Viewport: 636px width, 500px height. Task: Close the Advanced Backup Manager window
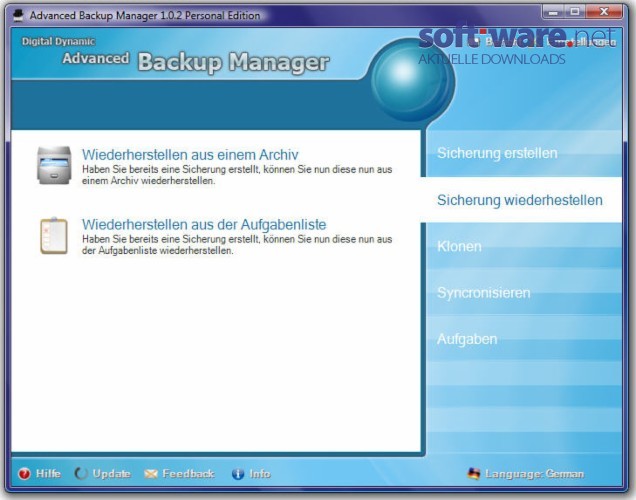pyautogui.click(x=604, y=12)
